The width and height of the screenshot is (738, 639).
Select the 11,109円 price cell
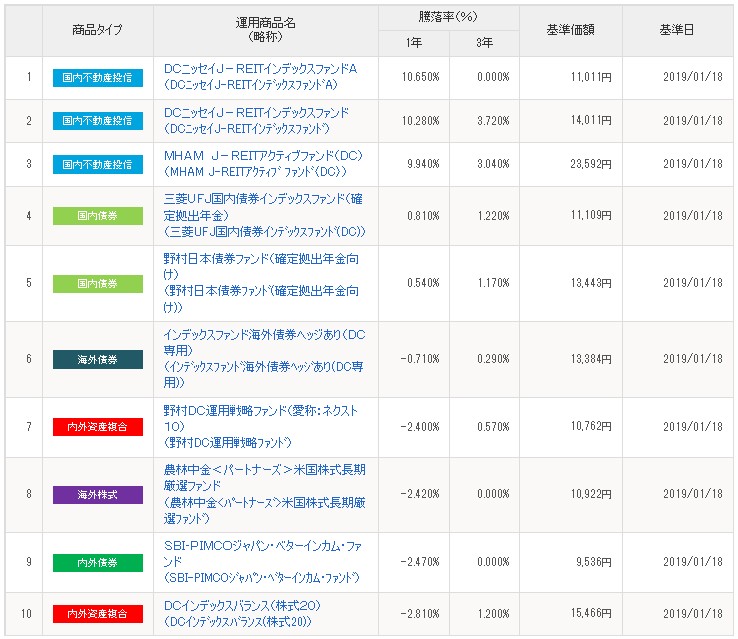pyautogui.click(x=571, y=216)
